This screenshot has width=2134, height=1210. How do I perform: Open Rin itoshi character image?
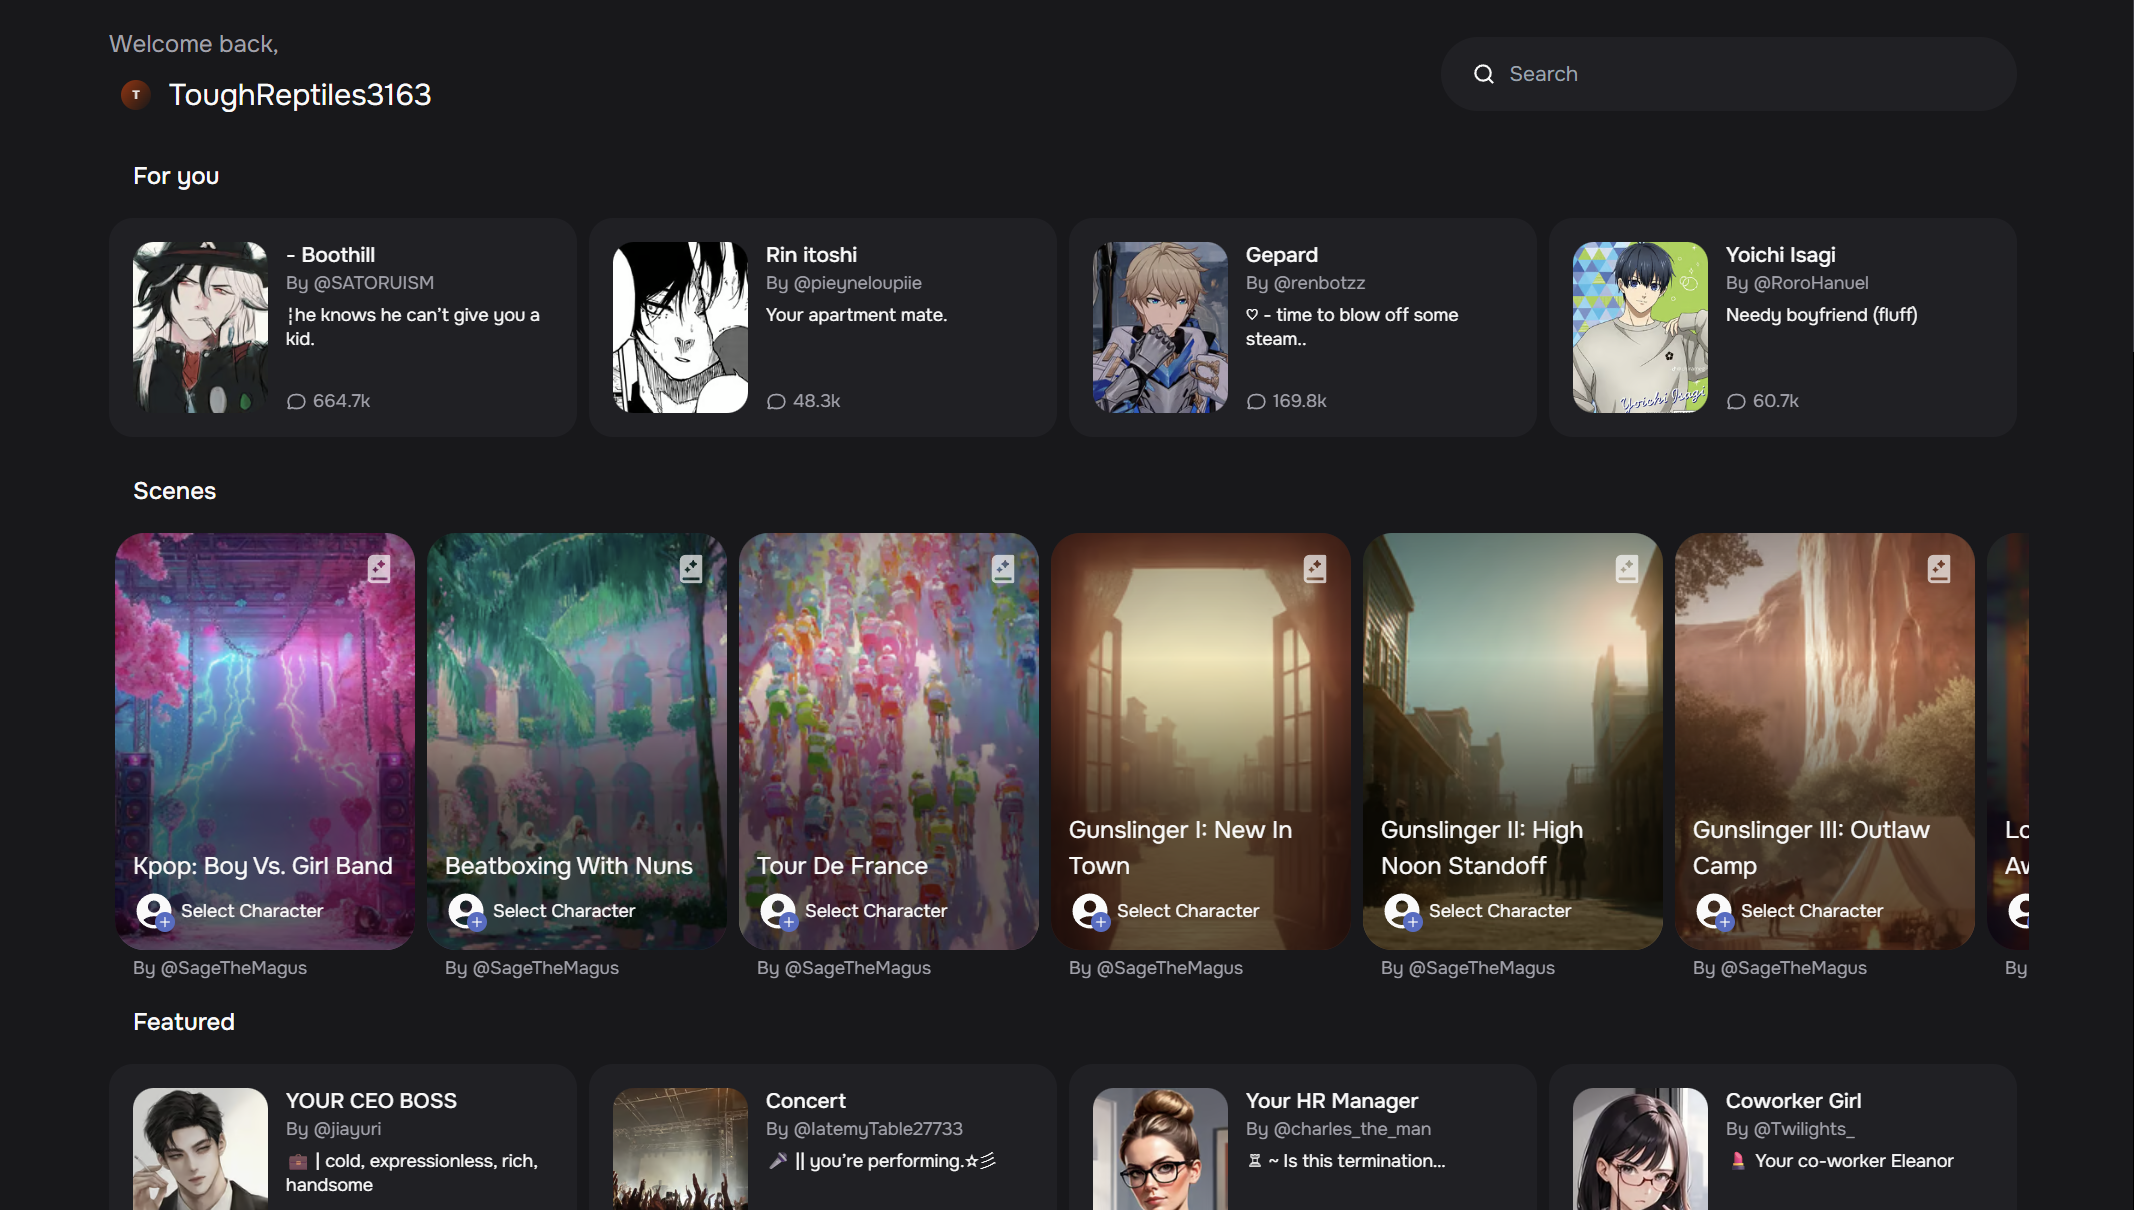pos(680,327)
